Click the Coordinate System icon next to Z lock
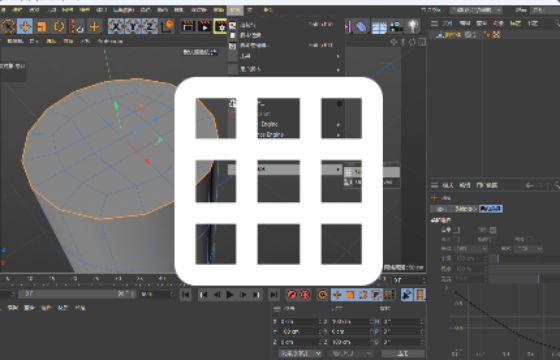 pyautogui.click(x=166, y=26)
